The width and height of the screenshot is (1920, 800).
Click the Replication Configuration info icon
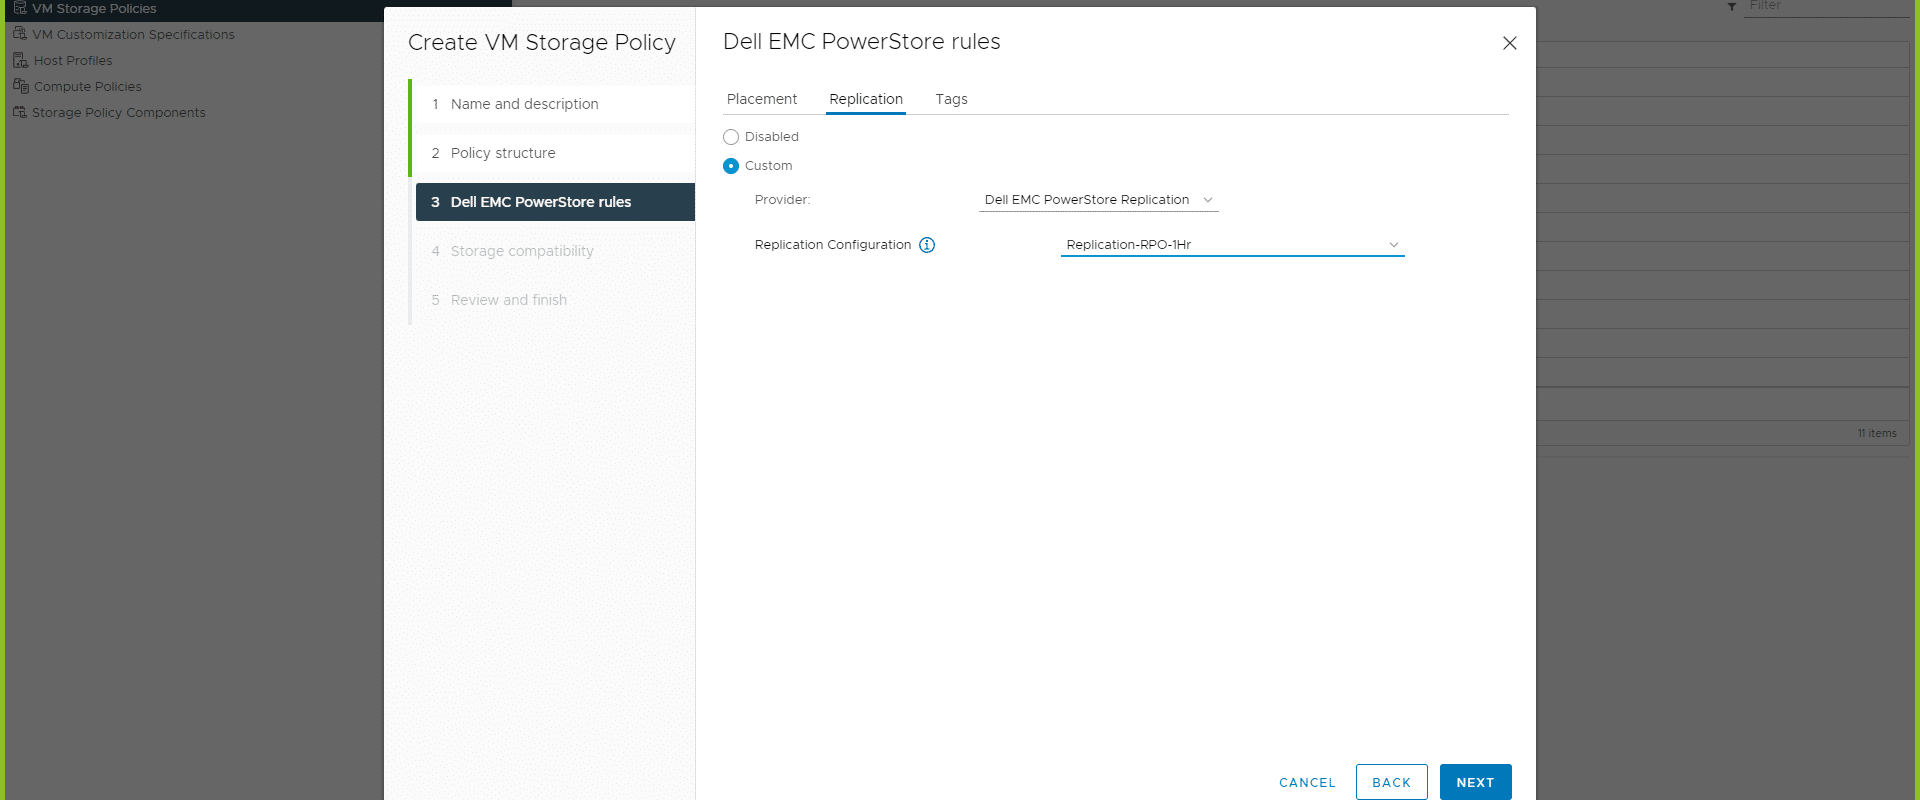coord(927,245)
